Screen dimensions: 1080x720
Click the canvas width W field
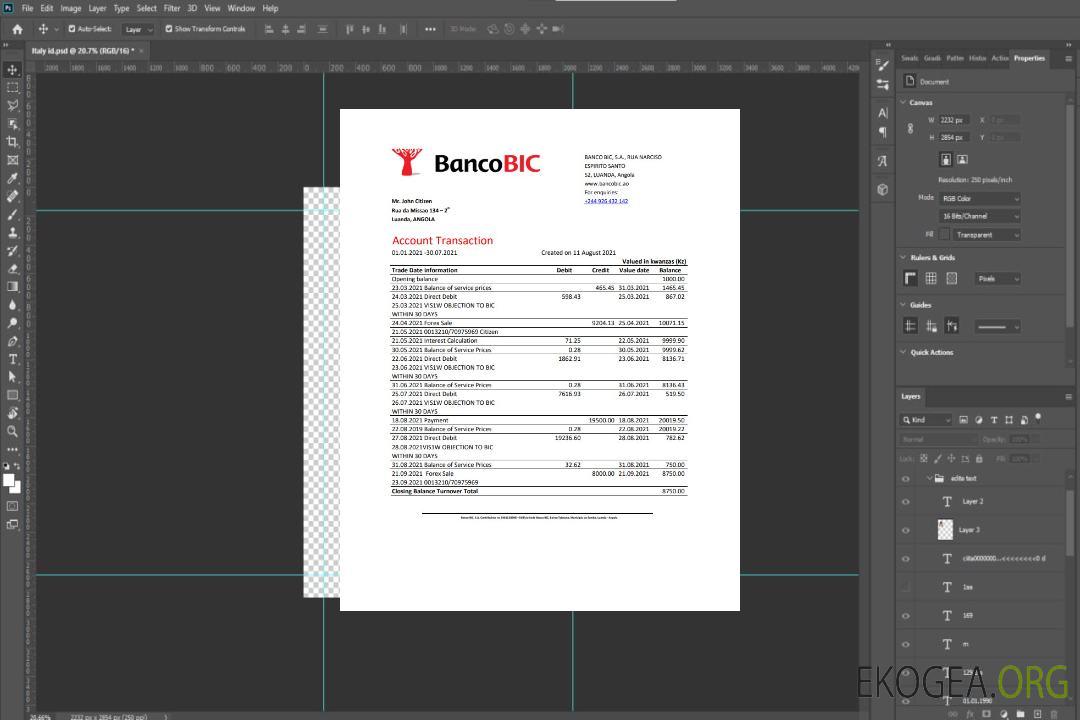954,120
